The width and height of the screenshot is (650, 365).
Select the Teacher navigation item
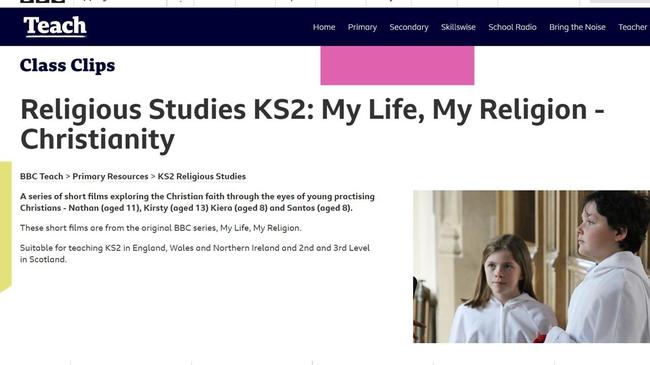[633, 27]
